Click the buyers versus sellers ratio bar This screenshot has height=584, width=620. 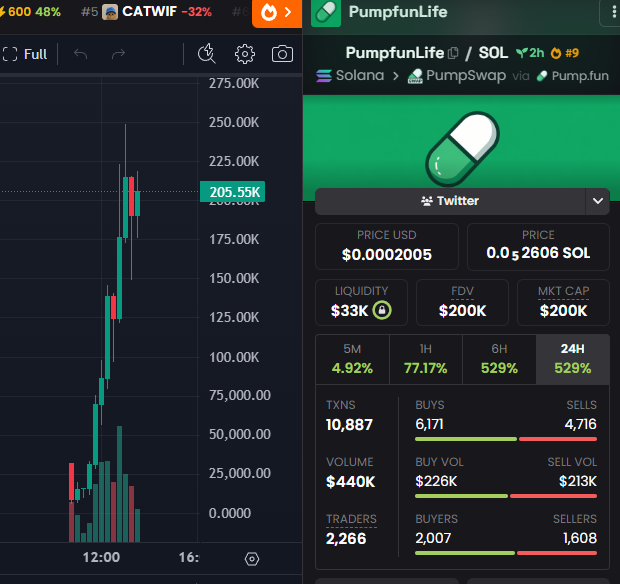tap(506, 553)
